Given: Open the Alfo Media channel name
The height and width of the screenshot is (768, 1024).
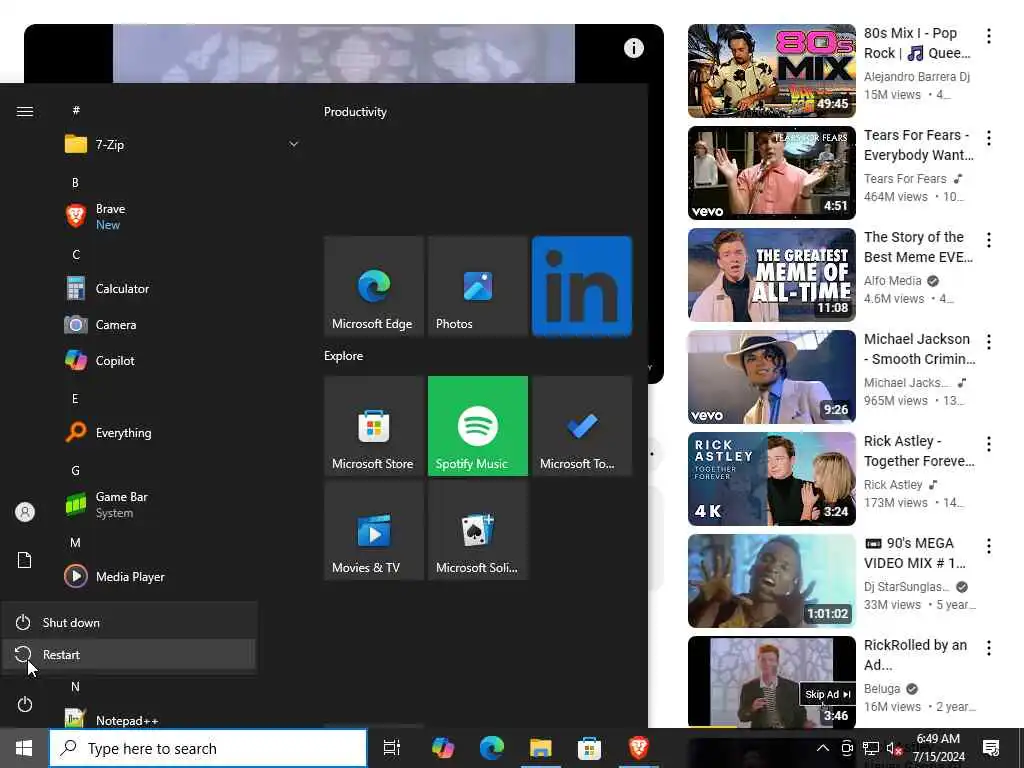Looking at the screenshot, I should click(893, 281).
